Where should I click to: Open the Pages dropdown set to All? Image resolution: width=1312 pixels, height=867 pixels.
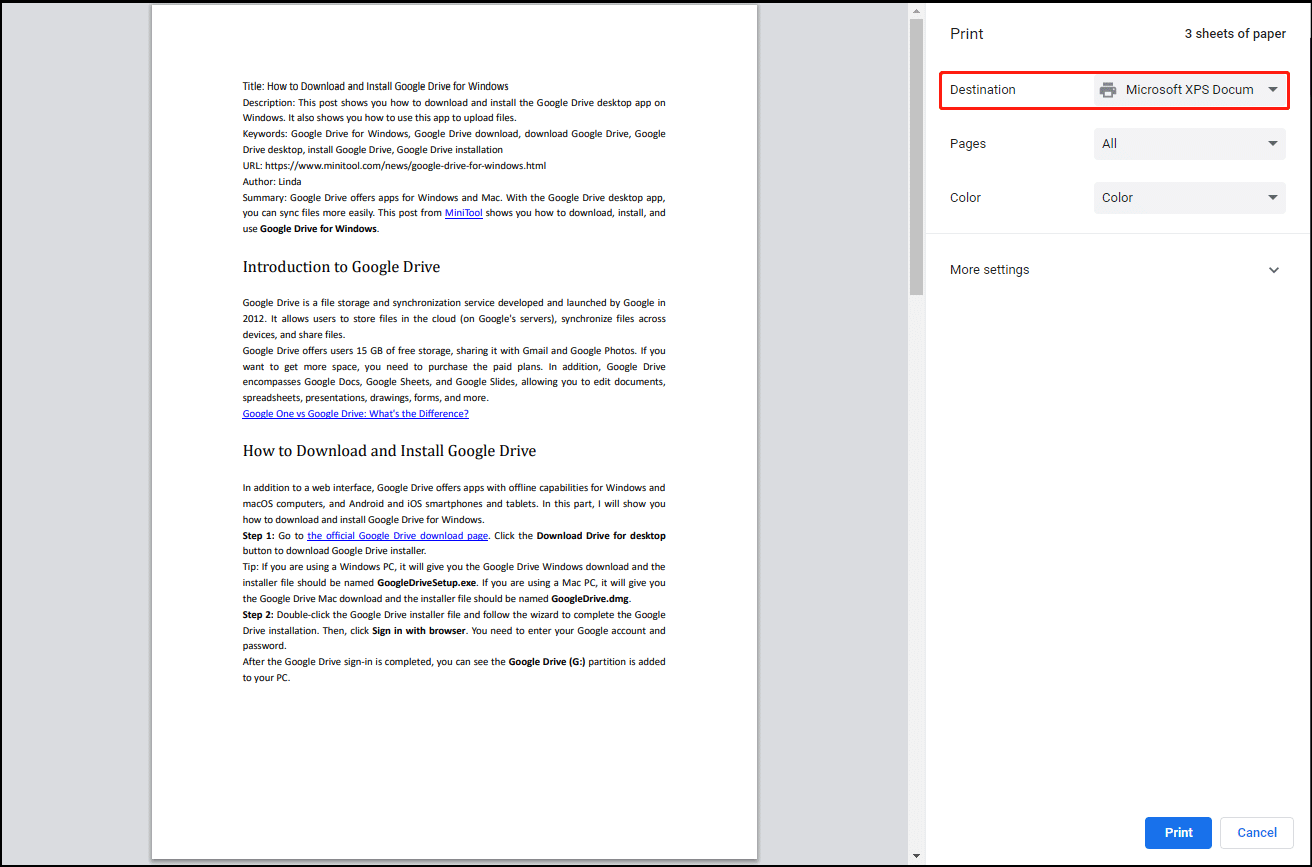tap(1189, 144)
